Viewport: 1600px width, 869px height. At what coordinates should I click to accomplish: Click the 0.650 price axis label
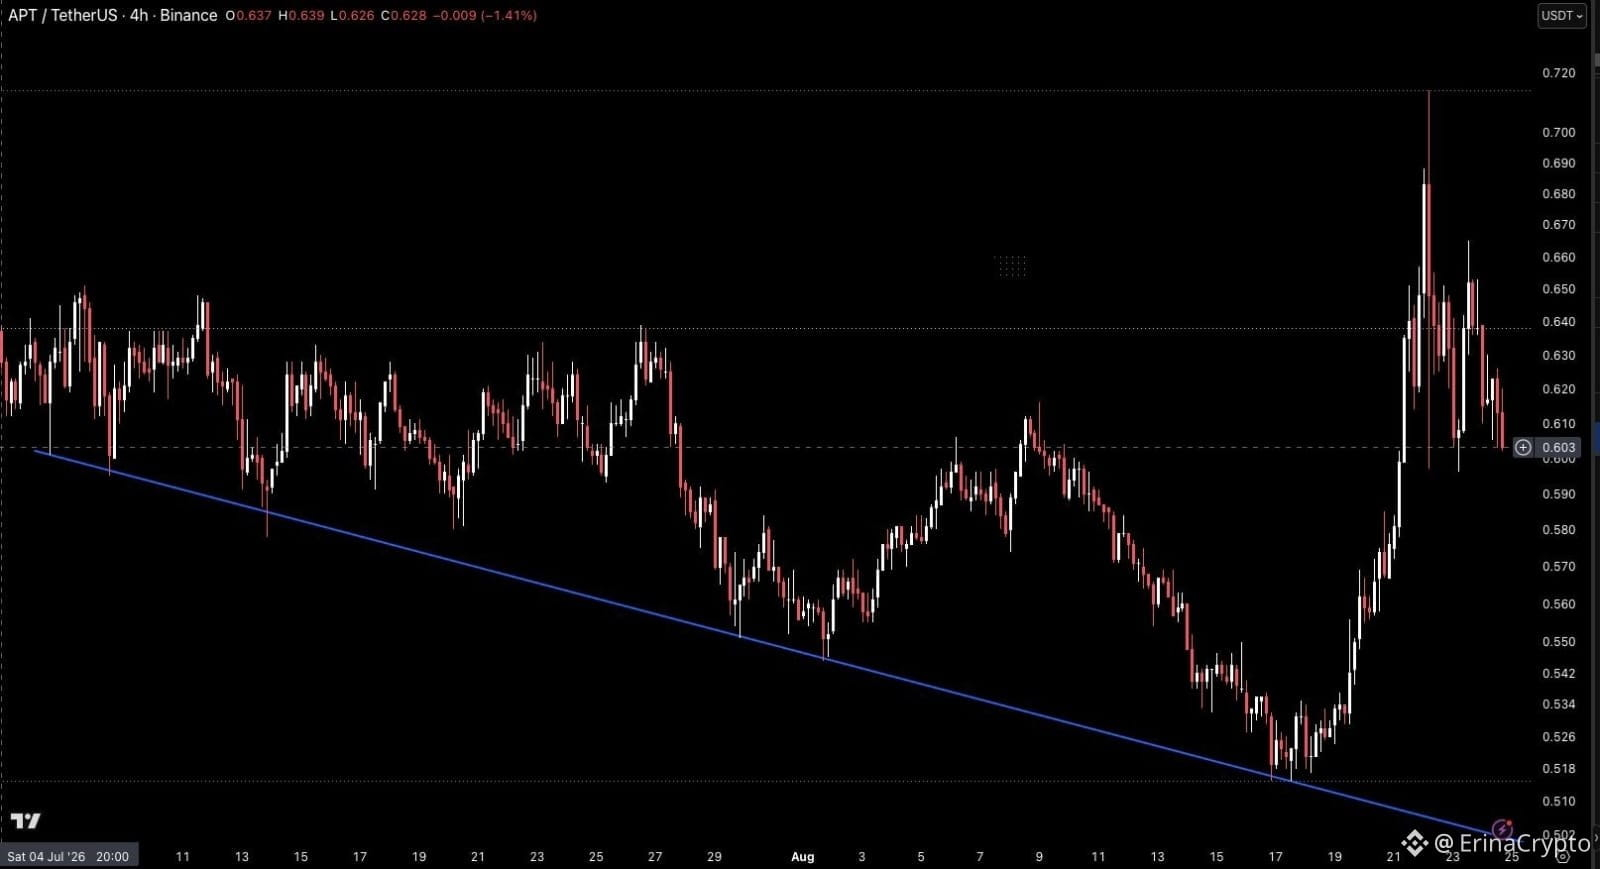(1559, 289)
